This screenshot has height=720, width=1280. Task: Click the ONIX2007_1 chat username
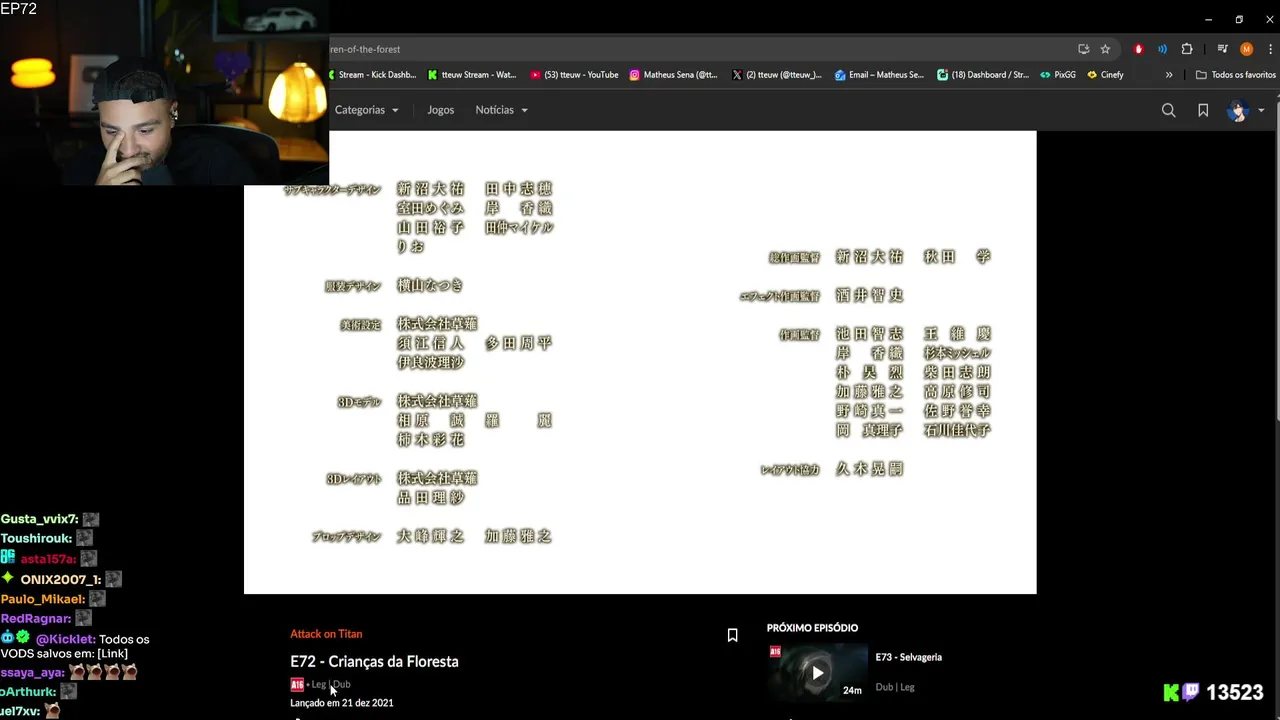[x=61, y=579]
